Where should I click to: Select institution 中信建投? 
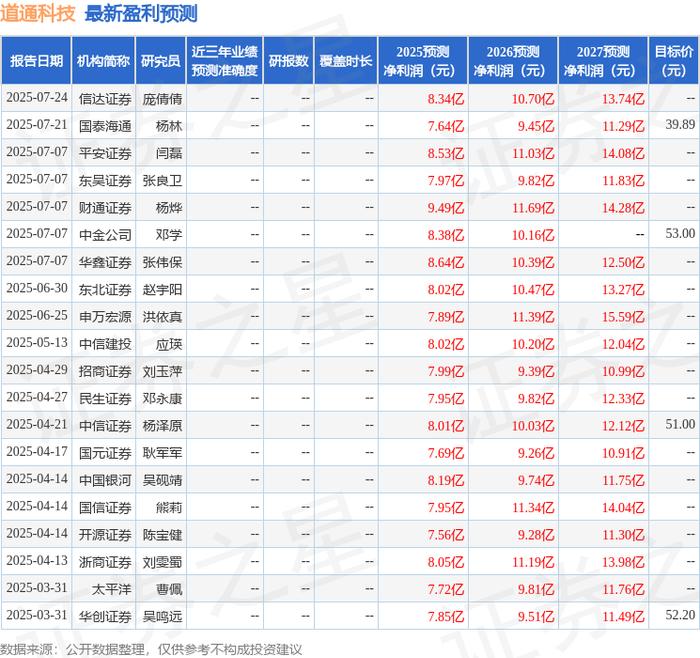click(x=105, y=344)
